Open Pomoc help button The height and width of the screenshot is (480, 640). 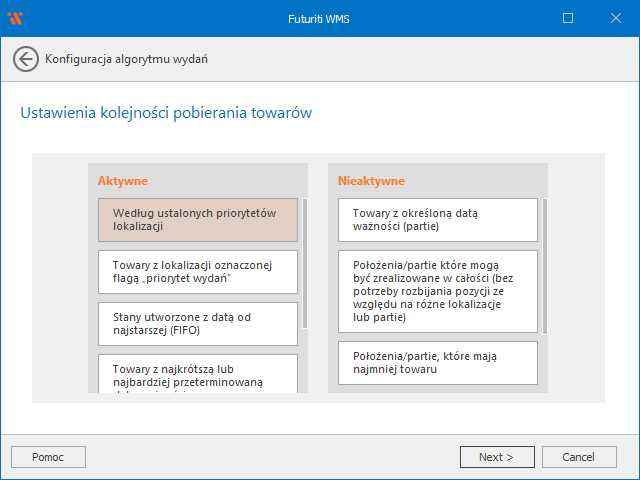(48, 457)
